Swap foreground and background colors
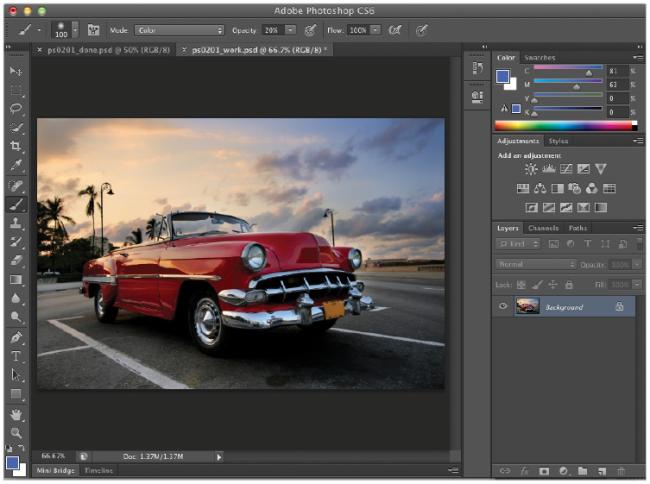This screenshot has height=484, width=650. point(21,448)
